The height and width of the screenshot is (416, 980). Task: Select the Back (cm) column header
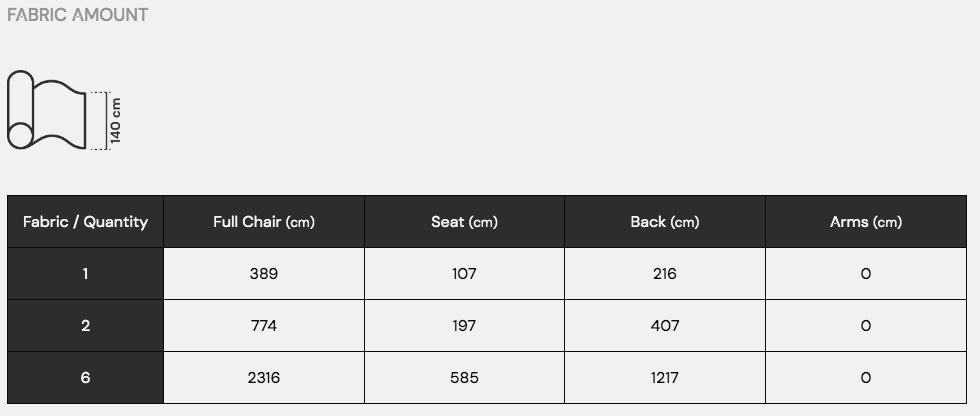(664, 222)
